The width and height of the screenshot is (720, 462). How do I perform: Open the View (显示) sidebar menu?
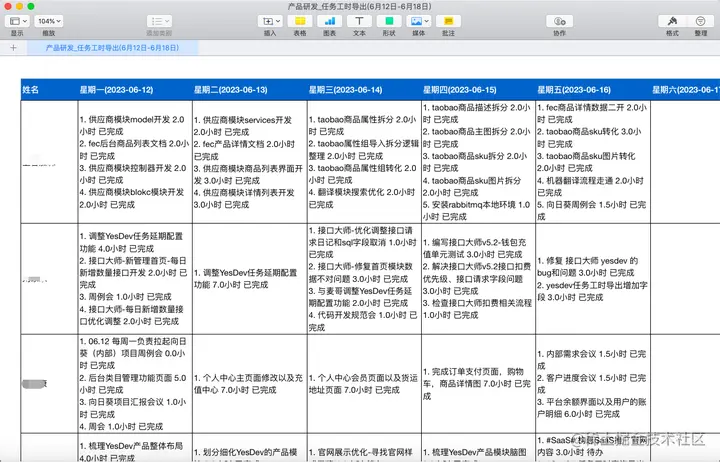coord(17,21)
